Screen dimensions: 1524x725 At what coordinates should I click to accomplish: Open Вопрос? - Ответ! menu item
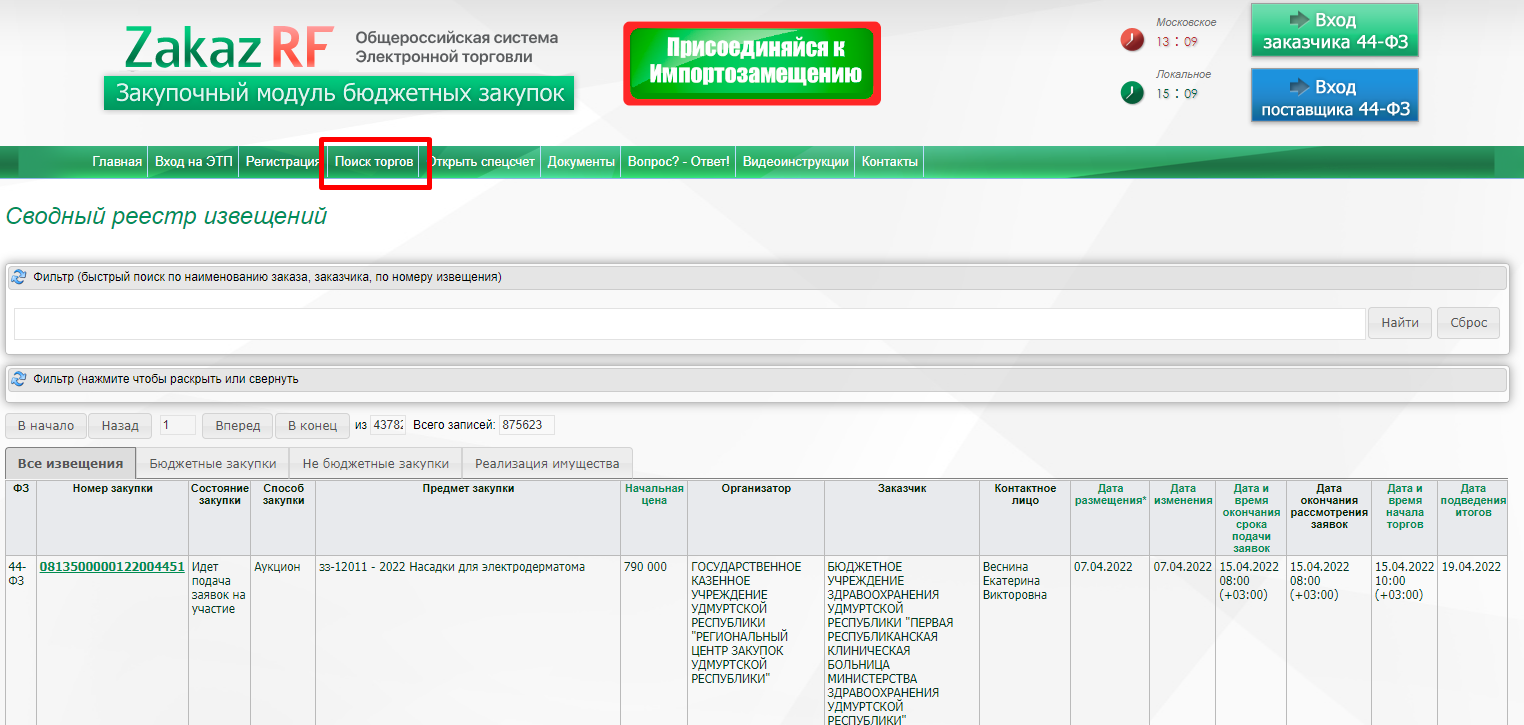(678, 162)
